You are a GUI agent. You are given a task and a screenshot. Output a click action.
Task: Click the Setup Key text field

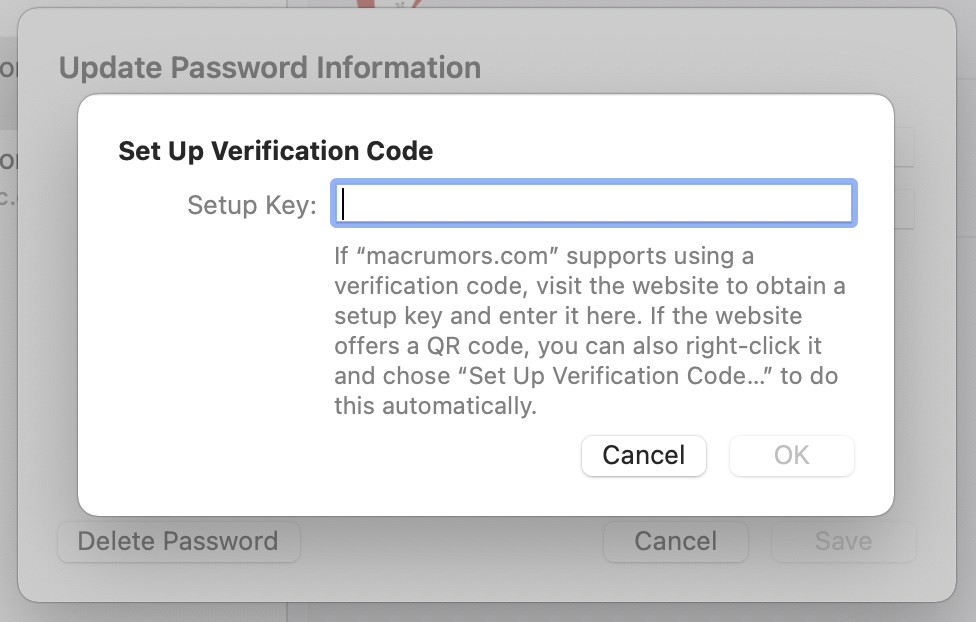[x=594, y=205]
